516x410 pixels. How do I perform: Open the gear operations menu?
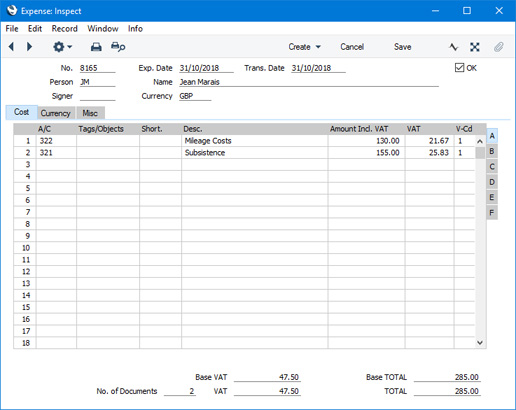(x=62, y=47)
